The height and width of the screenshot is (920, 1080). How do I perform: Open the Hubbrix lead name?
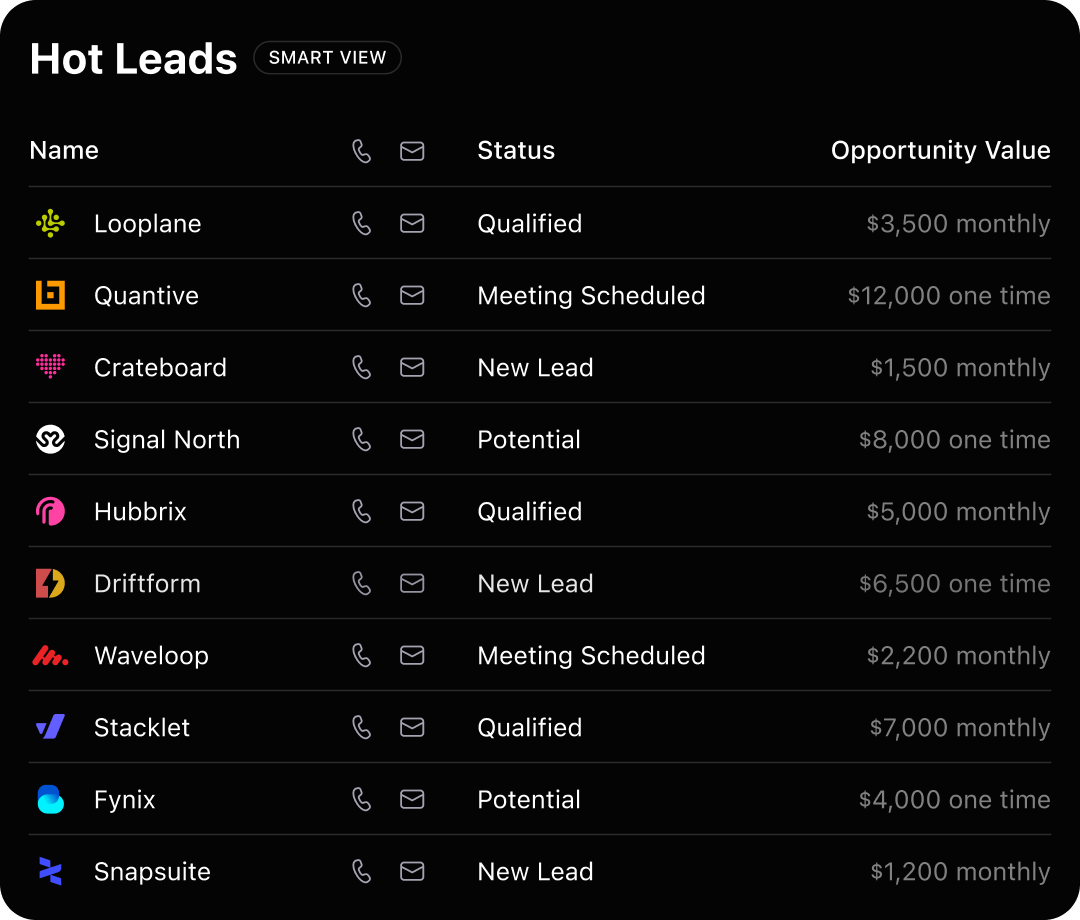coord(140,512)
